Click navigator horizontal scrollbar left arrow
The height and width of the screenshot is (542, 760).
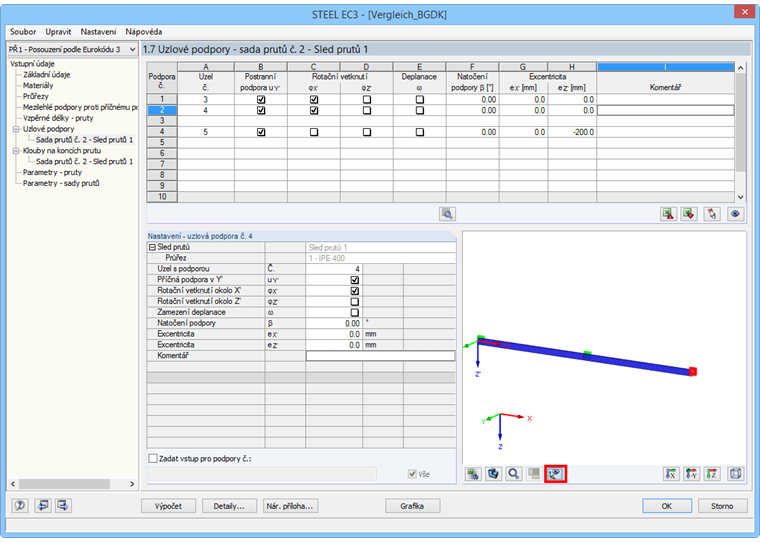point(13,484)
